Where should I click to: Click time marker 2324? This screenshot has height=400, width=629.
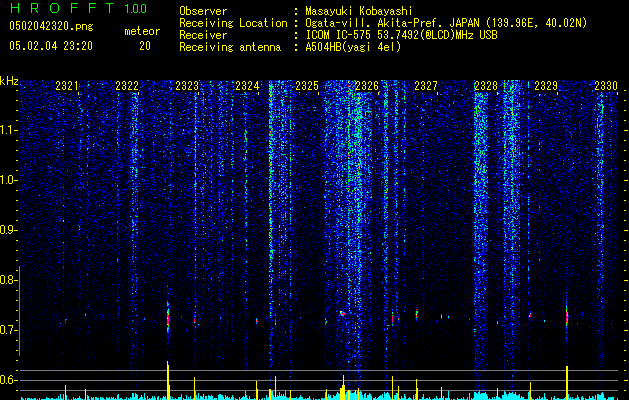247,86
